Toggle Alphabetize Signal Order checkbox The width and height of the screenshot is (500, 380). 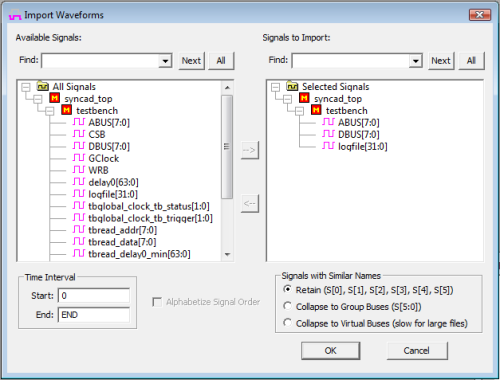tap(157, 302)
